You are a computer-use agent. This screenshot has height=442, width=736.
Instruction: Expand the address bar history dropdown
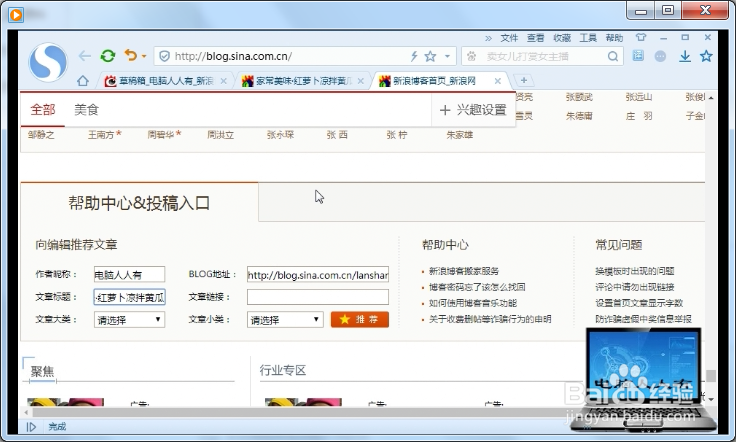click(447, 56)
